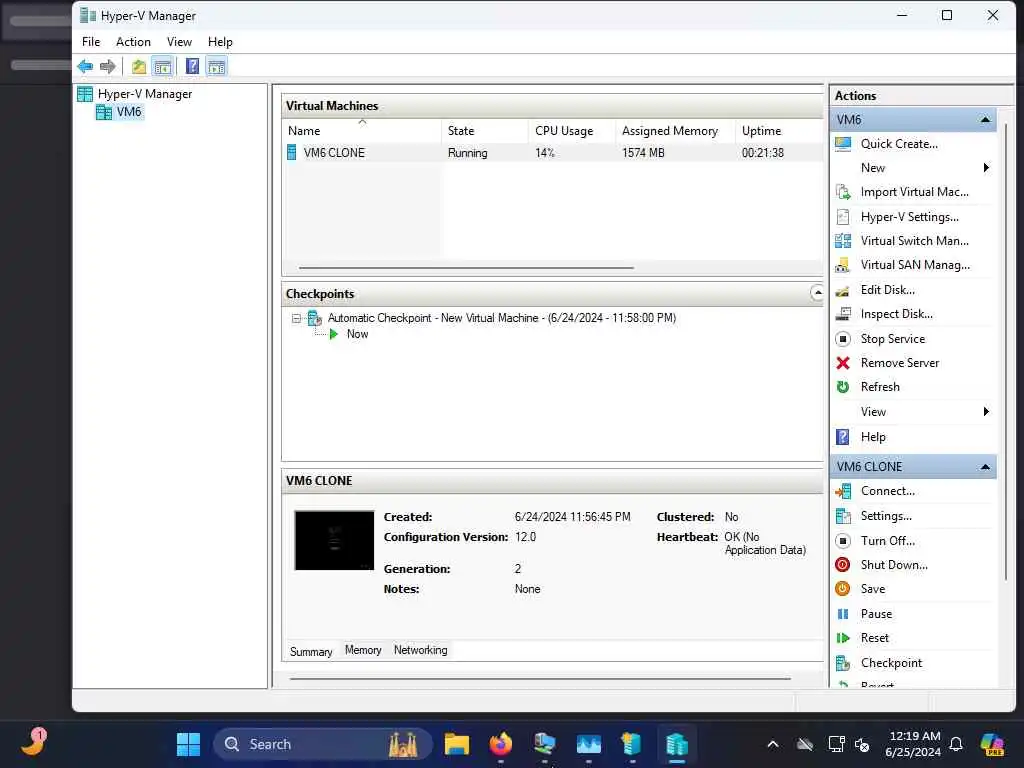The image size is (1024, 768).
Task: Sort by State column header
Action: 485,131
